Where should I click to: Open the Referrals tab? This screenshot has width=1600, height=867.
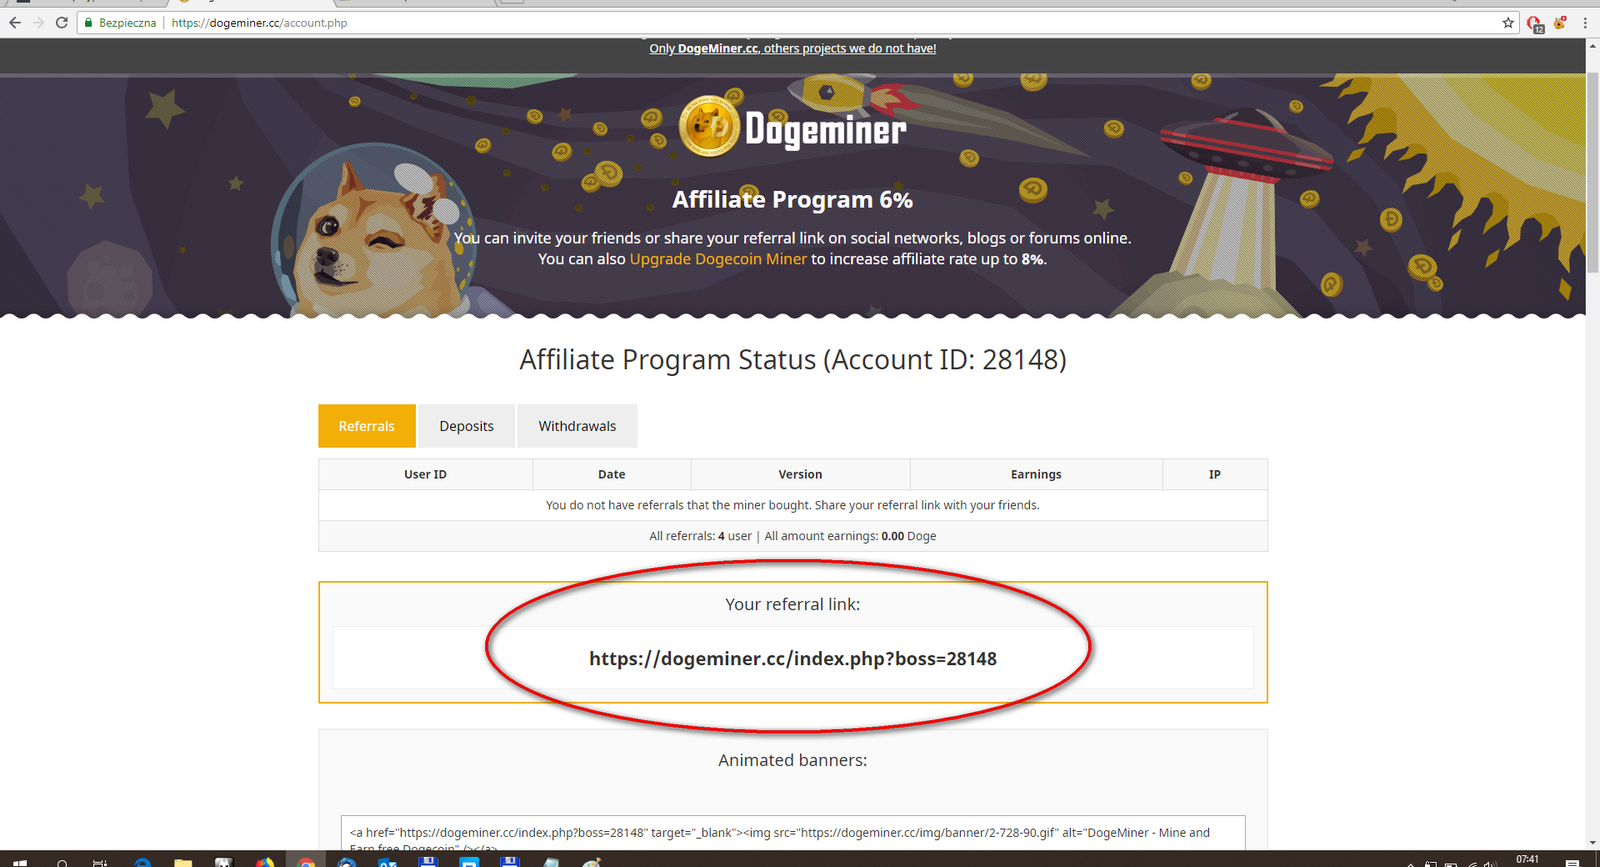367,426
